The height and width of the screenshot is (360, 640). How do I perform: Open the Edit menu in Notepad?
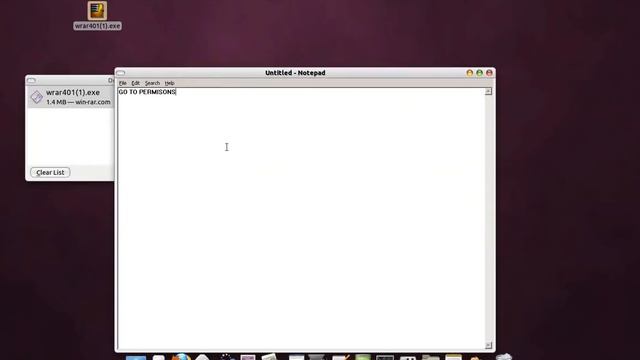click(136, 83)
